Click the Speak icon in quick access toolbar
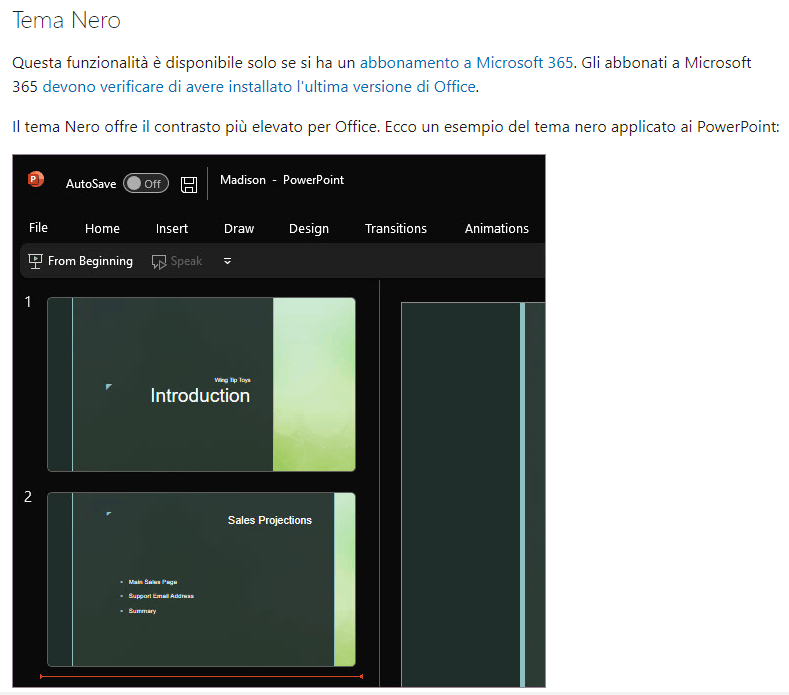The width and height of the screenshot is (789, 695). click(159, 262)
